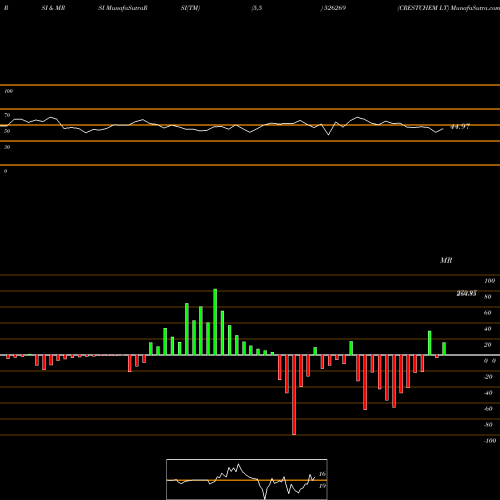Viewport: 500px width, 500px height.
Task: Click the histogram axis label 60
Action: 487,313
